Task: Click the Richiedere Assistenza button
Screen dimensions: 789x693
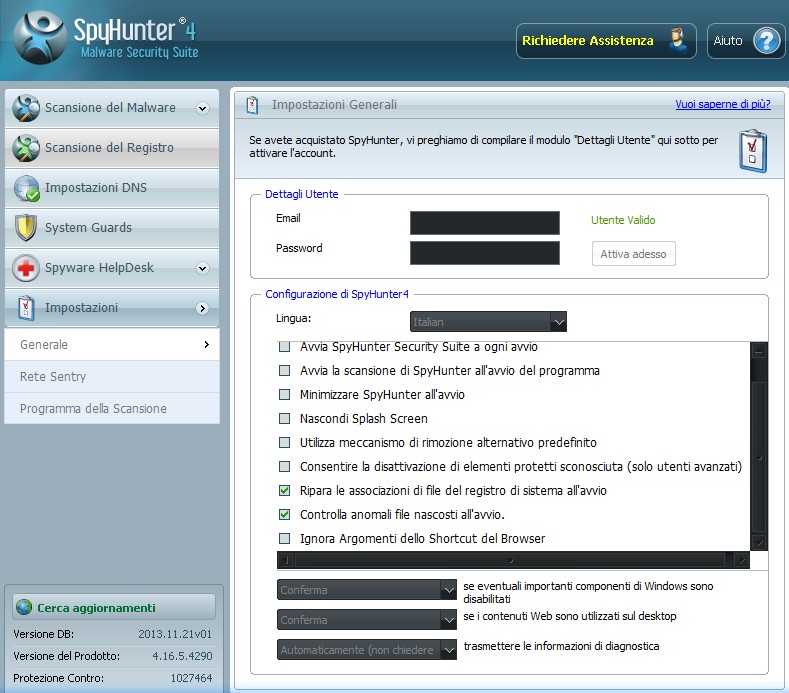Action: point(606,41)
